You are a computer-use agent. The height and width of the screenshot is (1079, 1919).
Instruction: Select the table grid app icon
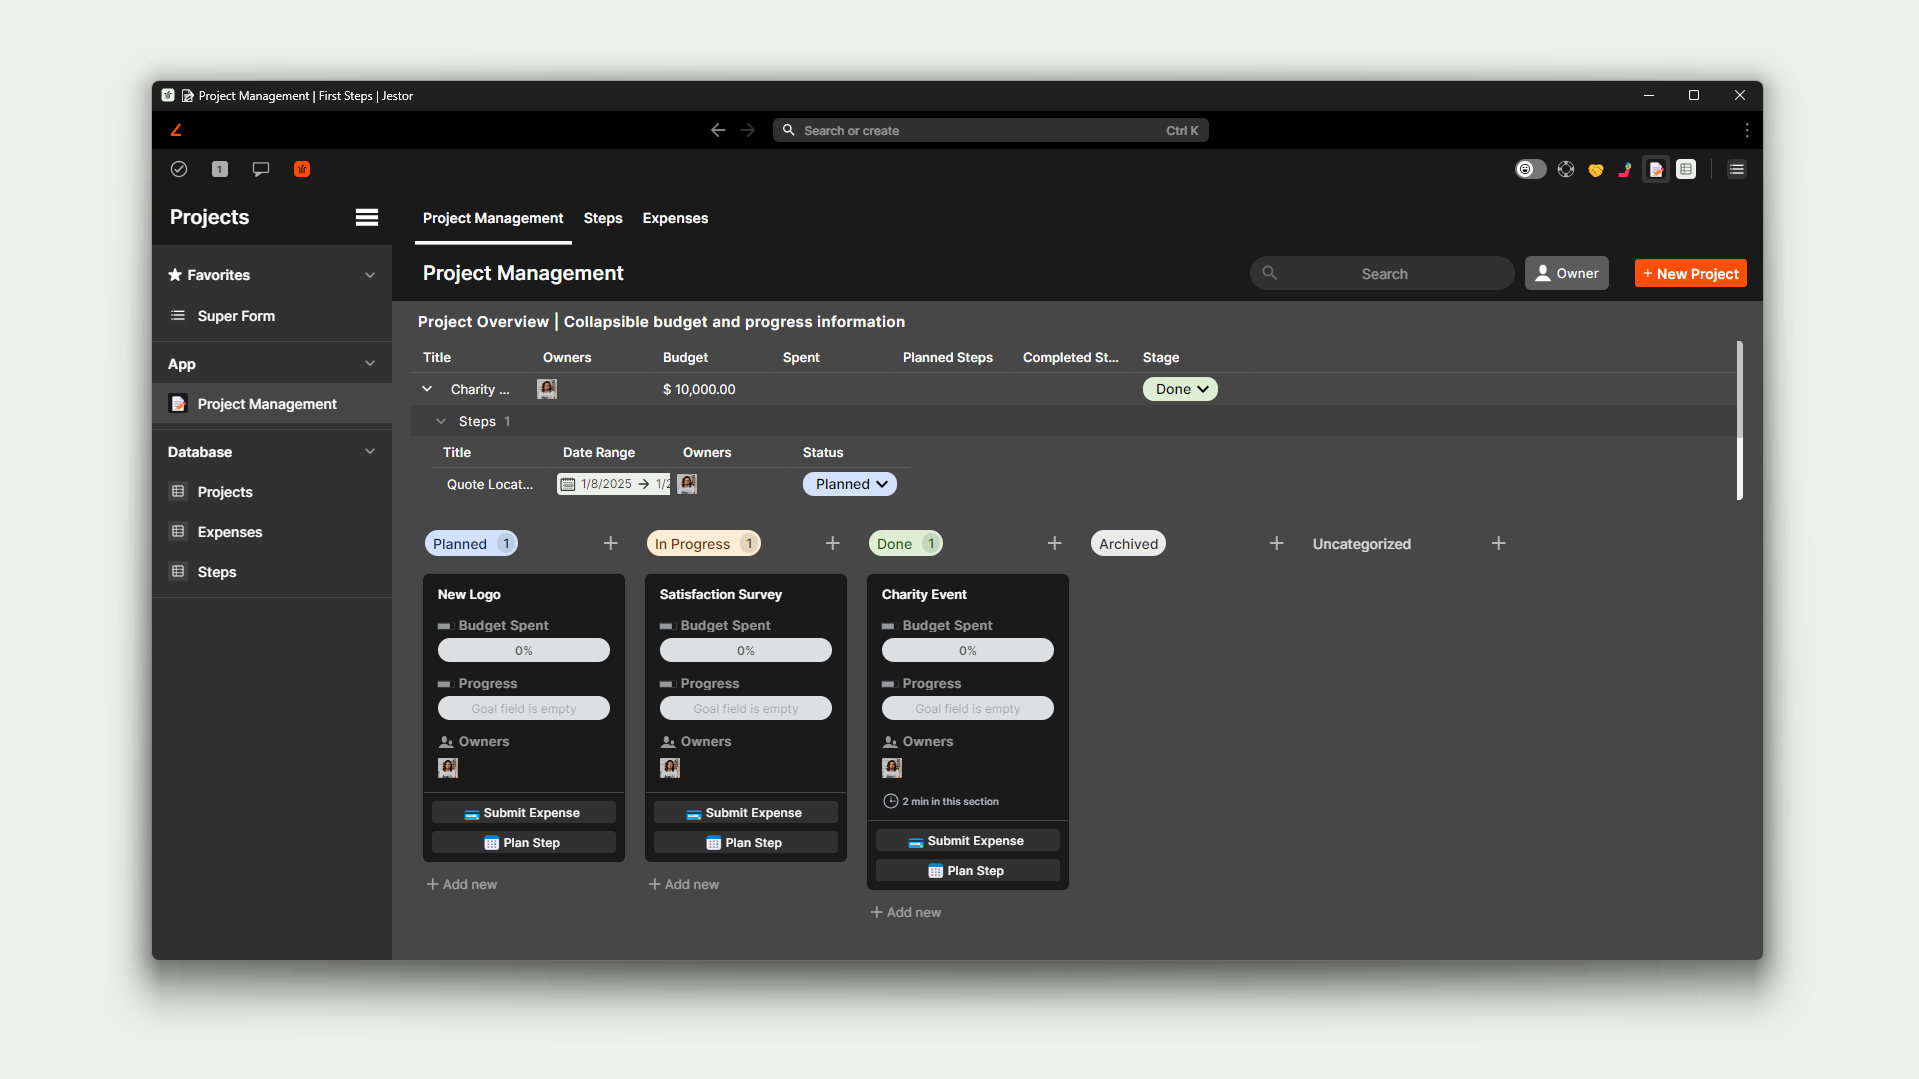[1686, 169]
